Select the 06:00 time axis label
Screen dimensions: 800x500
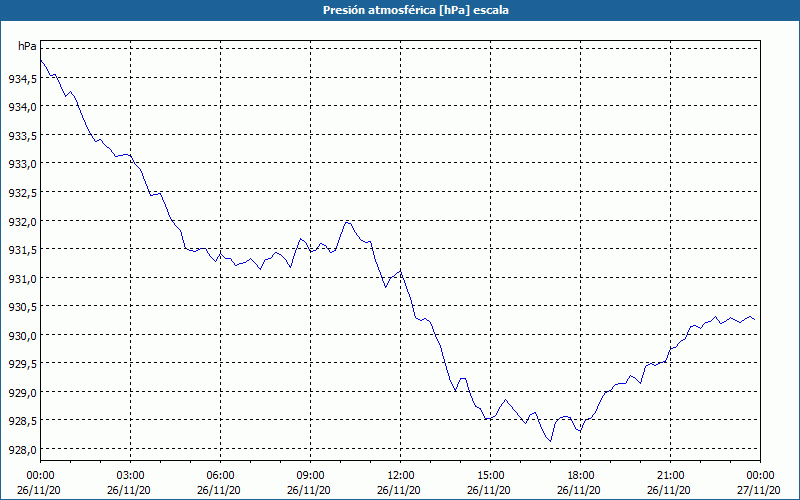point(220,475)
